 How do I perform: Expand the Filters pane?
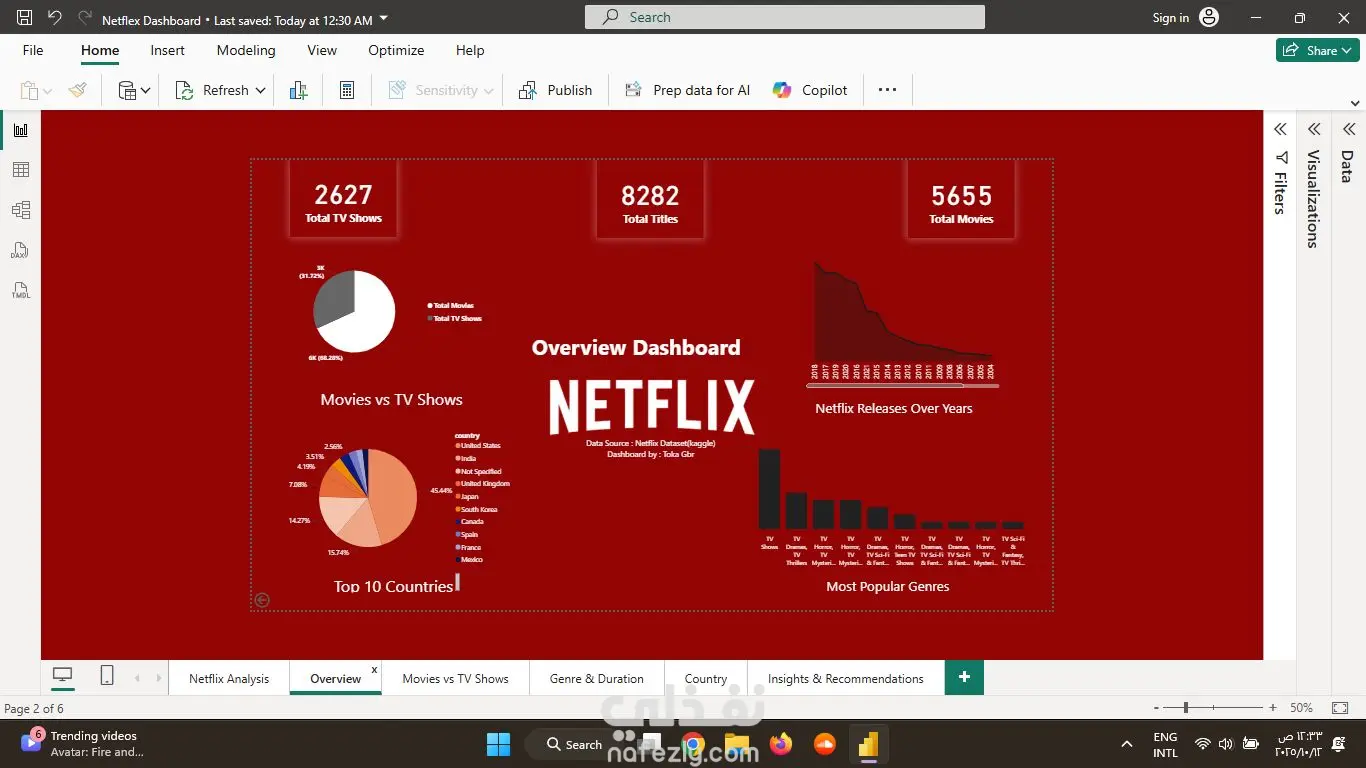[x=1281, y=129]
